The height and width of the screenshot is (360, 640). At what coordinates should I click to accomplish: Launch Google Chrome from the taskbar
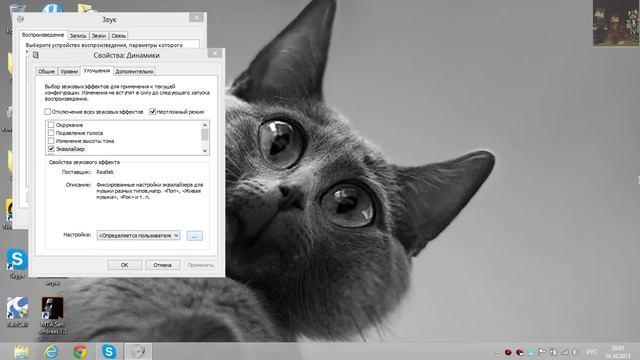[80, 351]
